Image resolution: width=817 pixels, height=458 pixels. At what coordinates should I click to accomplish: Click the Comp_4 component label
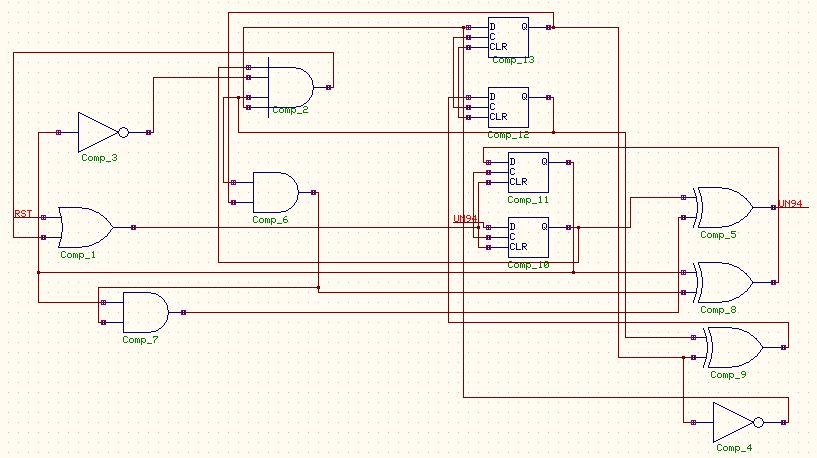pos(734,448)
